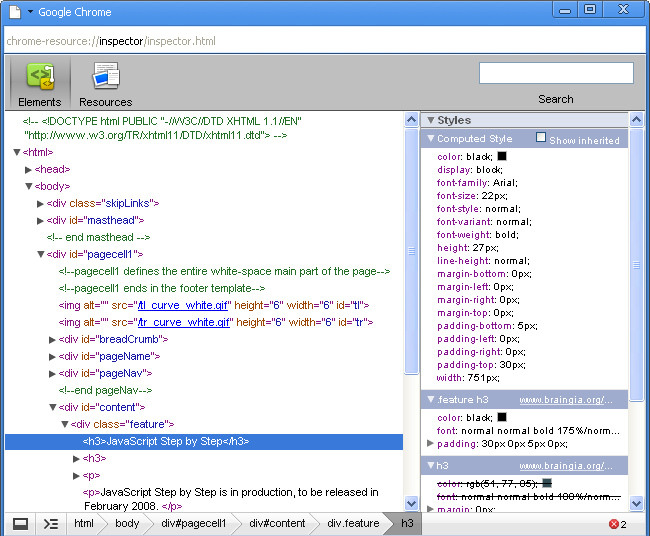Collapse div id pagecell1 node
Viewport: 650px width, 536px height.
[41, 254]
